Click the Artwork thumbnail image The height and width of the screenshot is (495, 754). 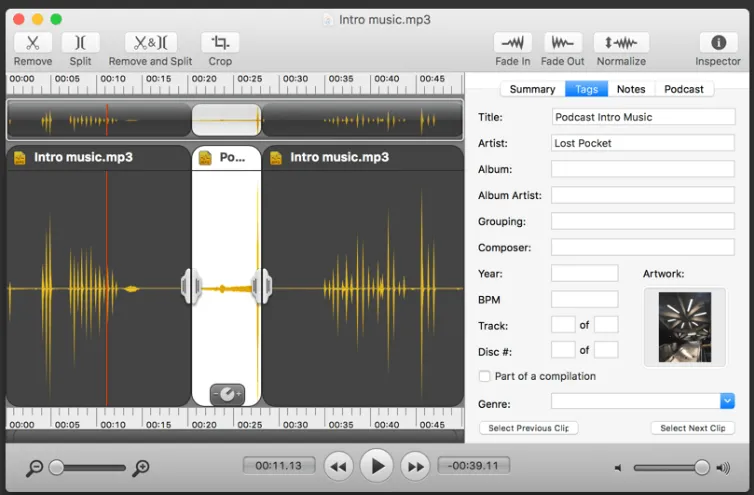point(685,327)
